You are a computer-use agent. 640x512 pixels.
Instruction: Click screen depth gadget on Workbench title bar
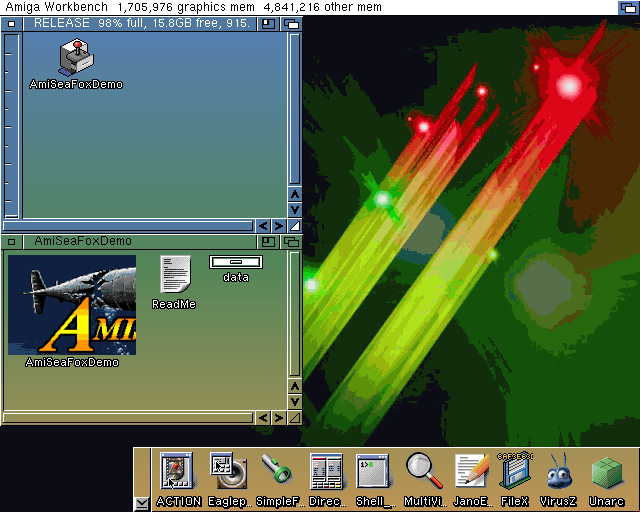click(629, 7)
